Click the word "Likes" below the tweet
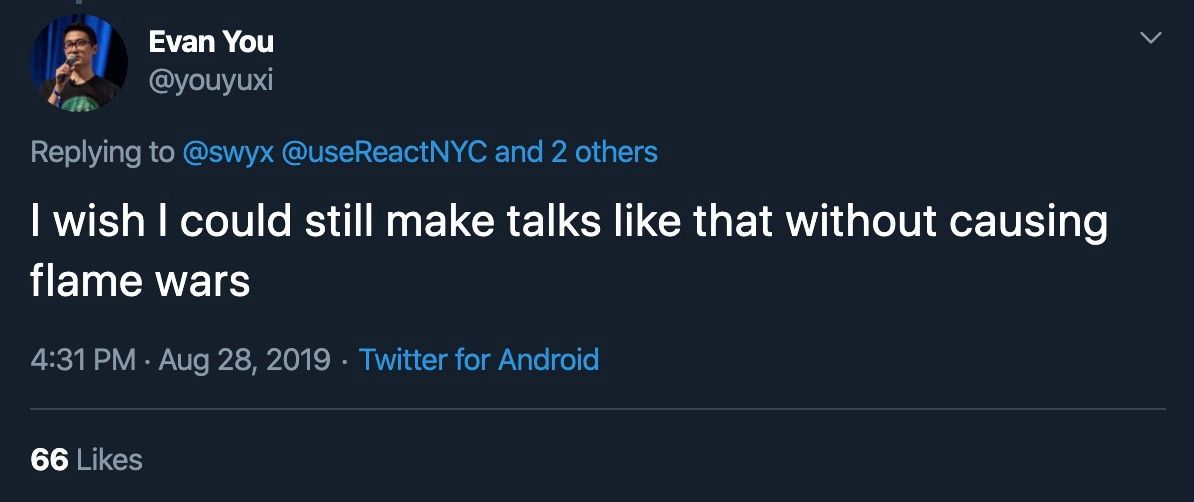Viewport: 1194px width, 502px height. click(x=109, y=459)
